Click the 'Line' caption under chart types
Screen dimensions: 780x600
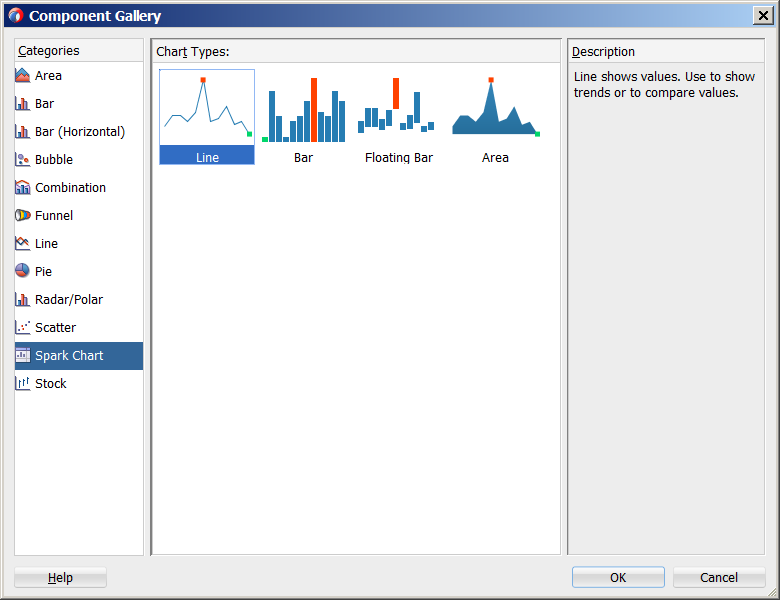click(207, 158)
